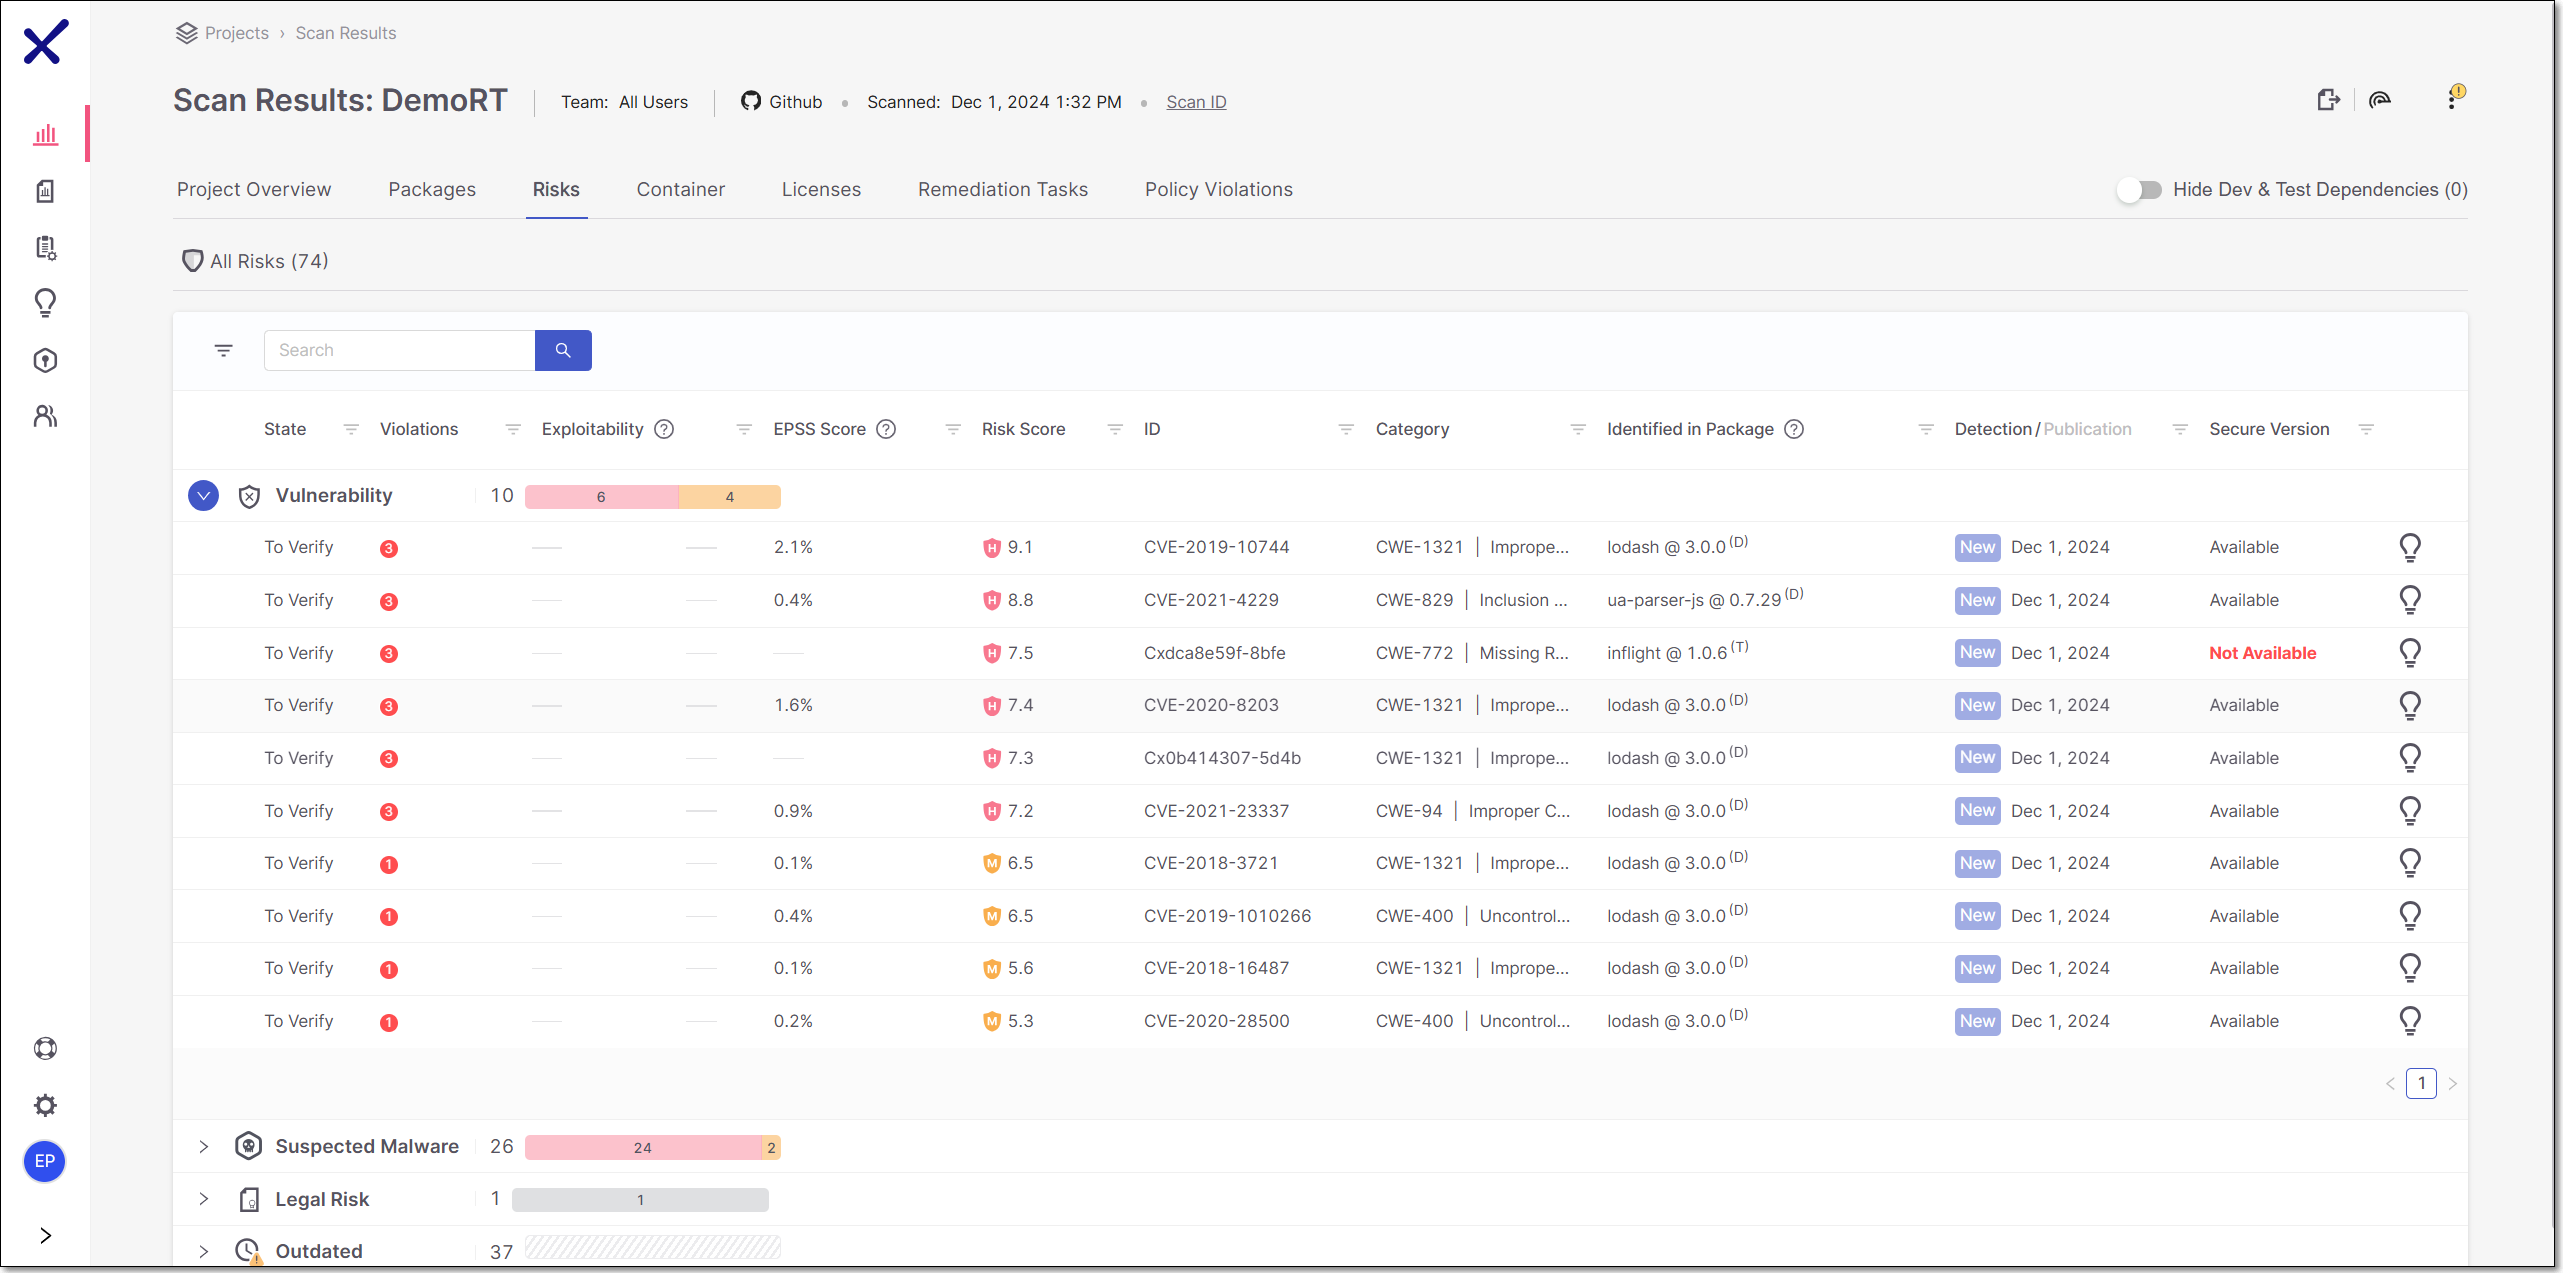Screen dimensions: 2563x1273
Task: Click the search magnifier button
Action: 563,350
